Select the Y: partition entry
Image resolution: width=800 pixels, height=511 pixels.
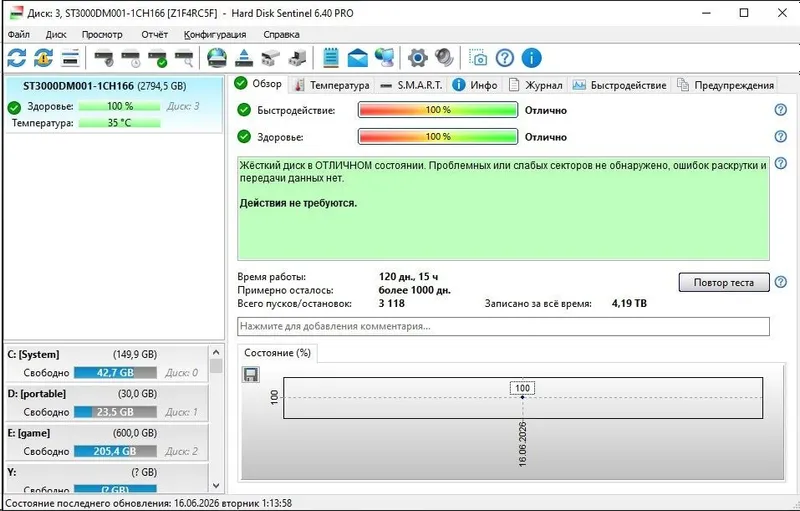(x=107, y=478)
